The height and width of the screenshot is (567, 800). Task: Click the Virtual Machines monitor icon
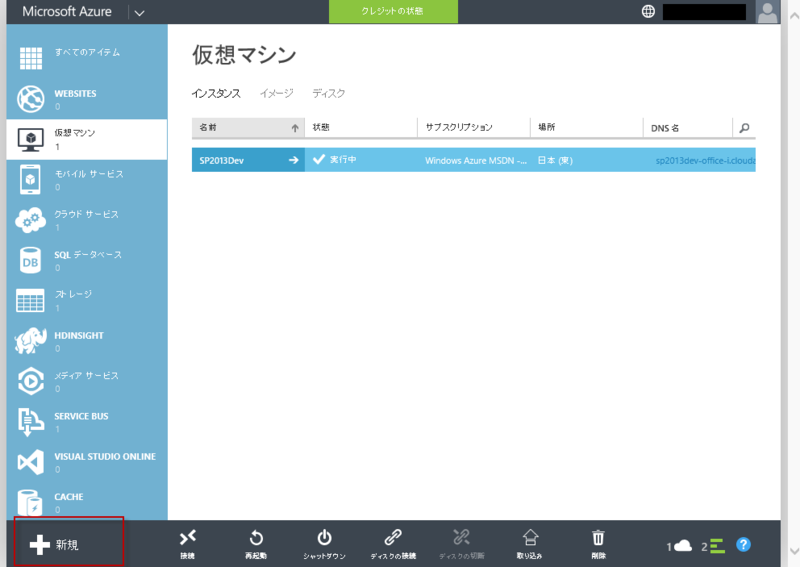click(31, 139)
